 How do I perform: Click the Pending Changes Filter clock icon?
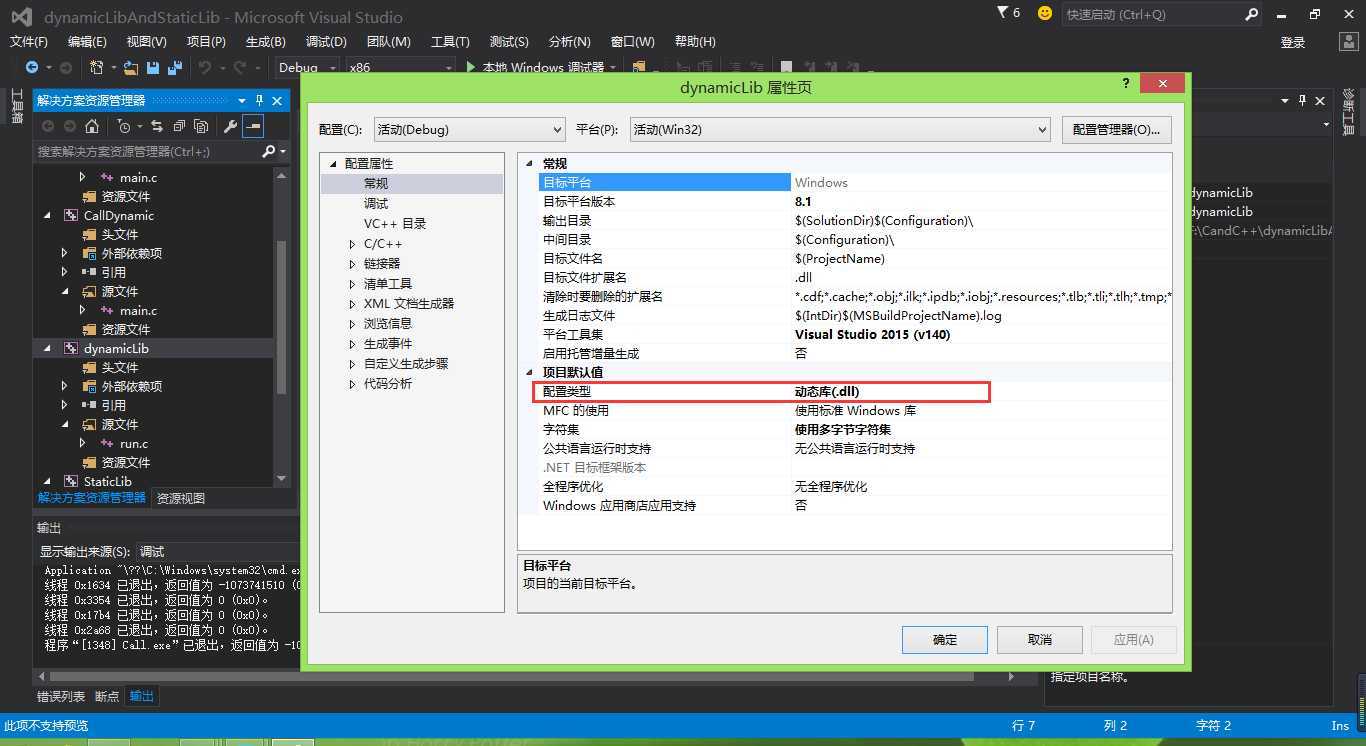(x=123, y=126)
